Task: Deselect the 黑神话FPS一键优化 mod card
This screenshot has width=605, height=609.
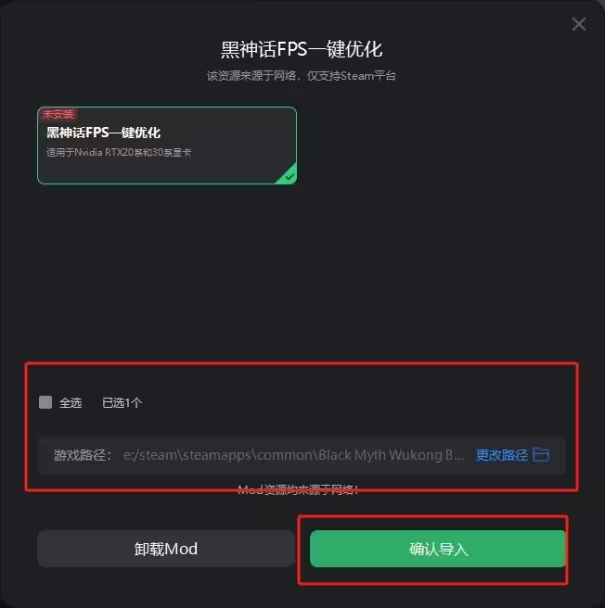Action: [x=167, y=145]
